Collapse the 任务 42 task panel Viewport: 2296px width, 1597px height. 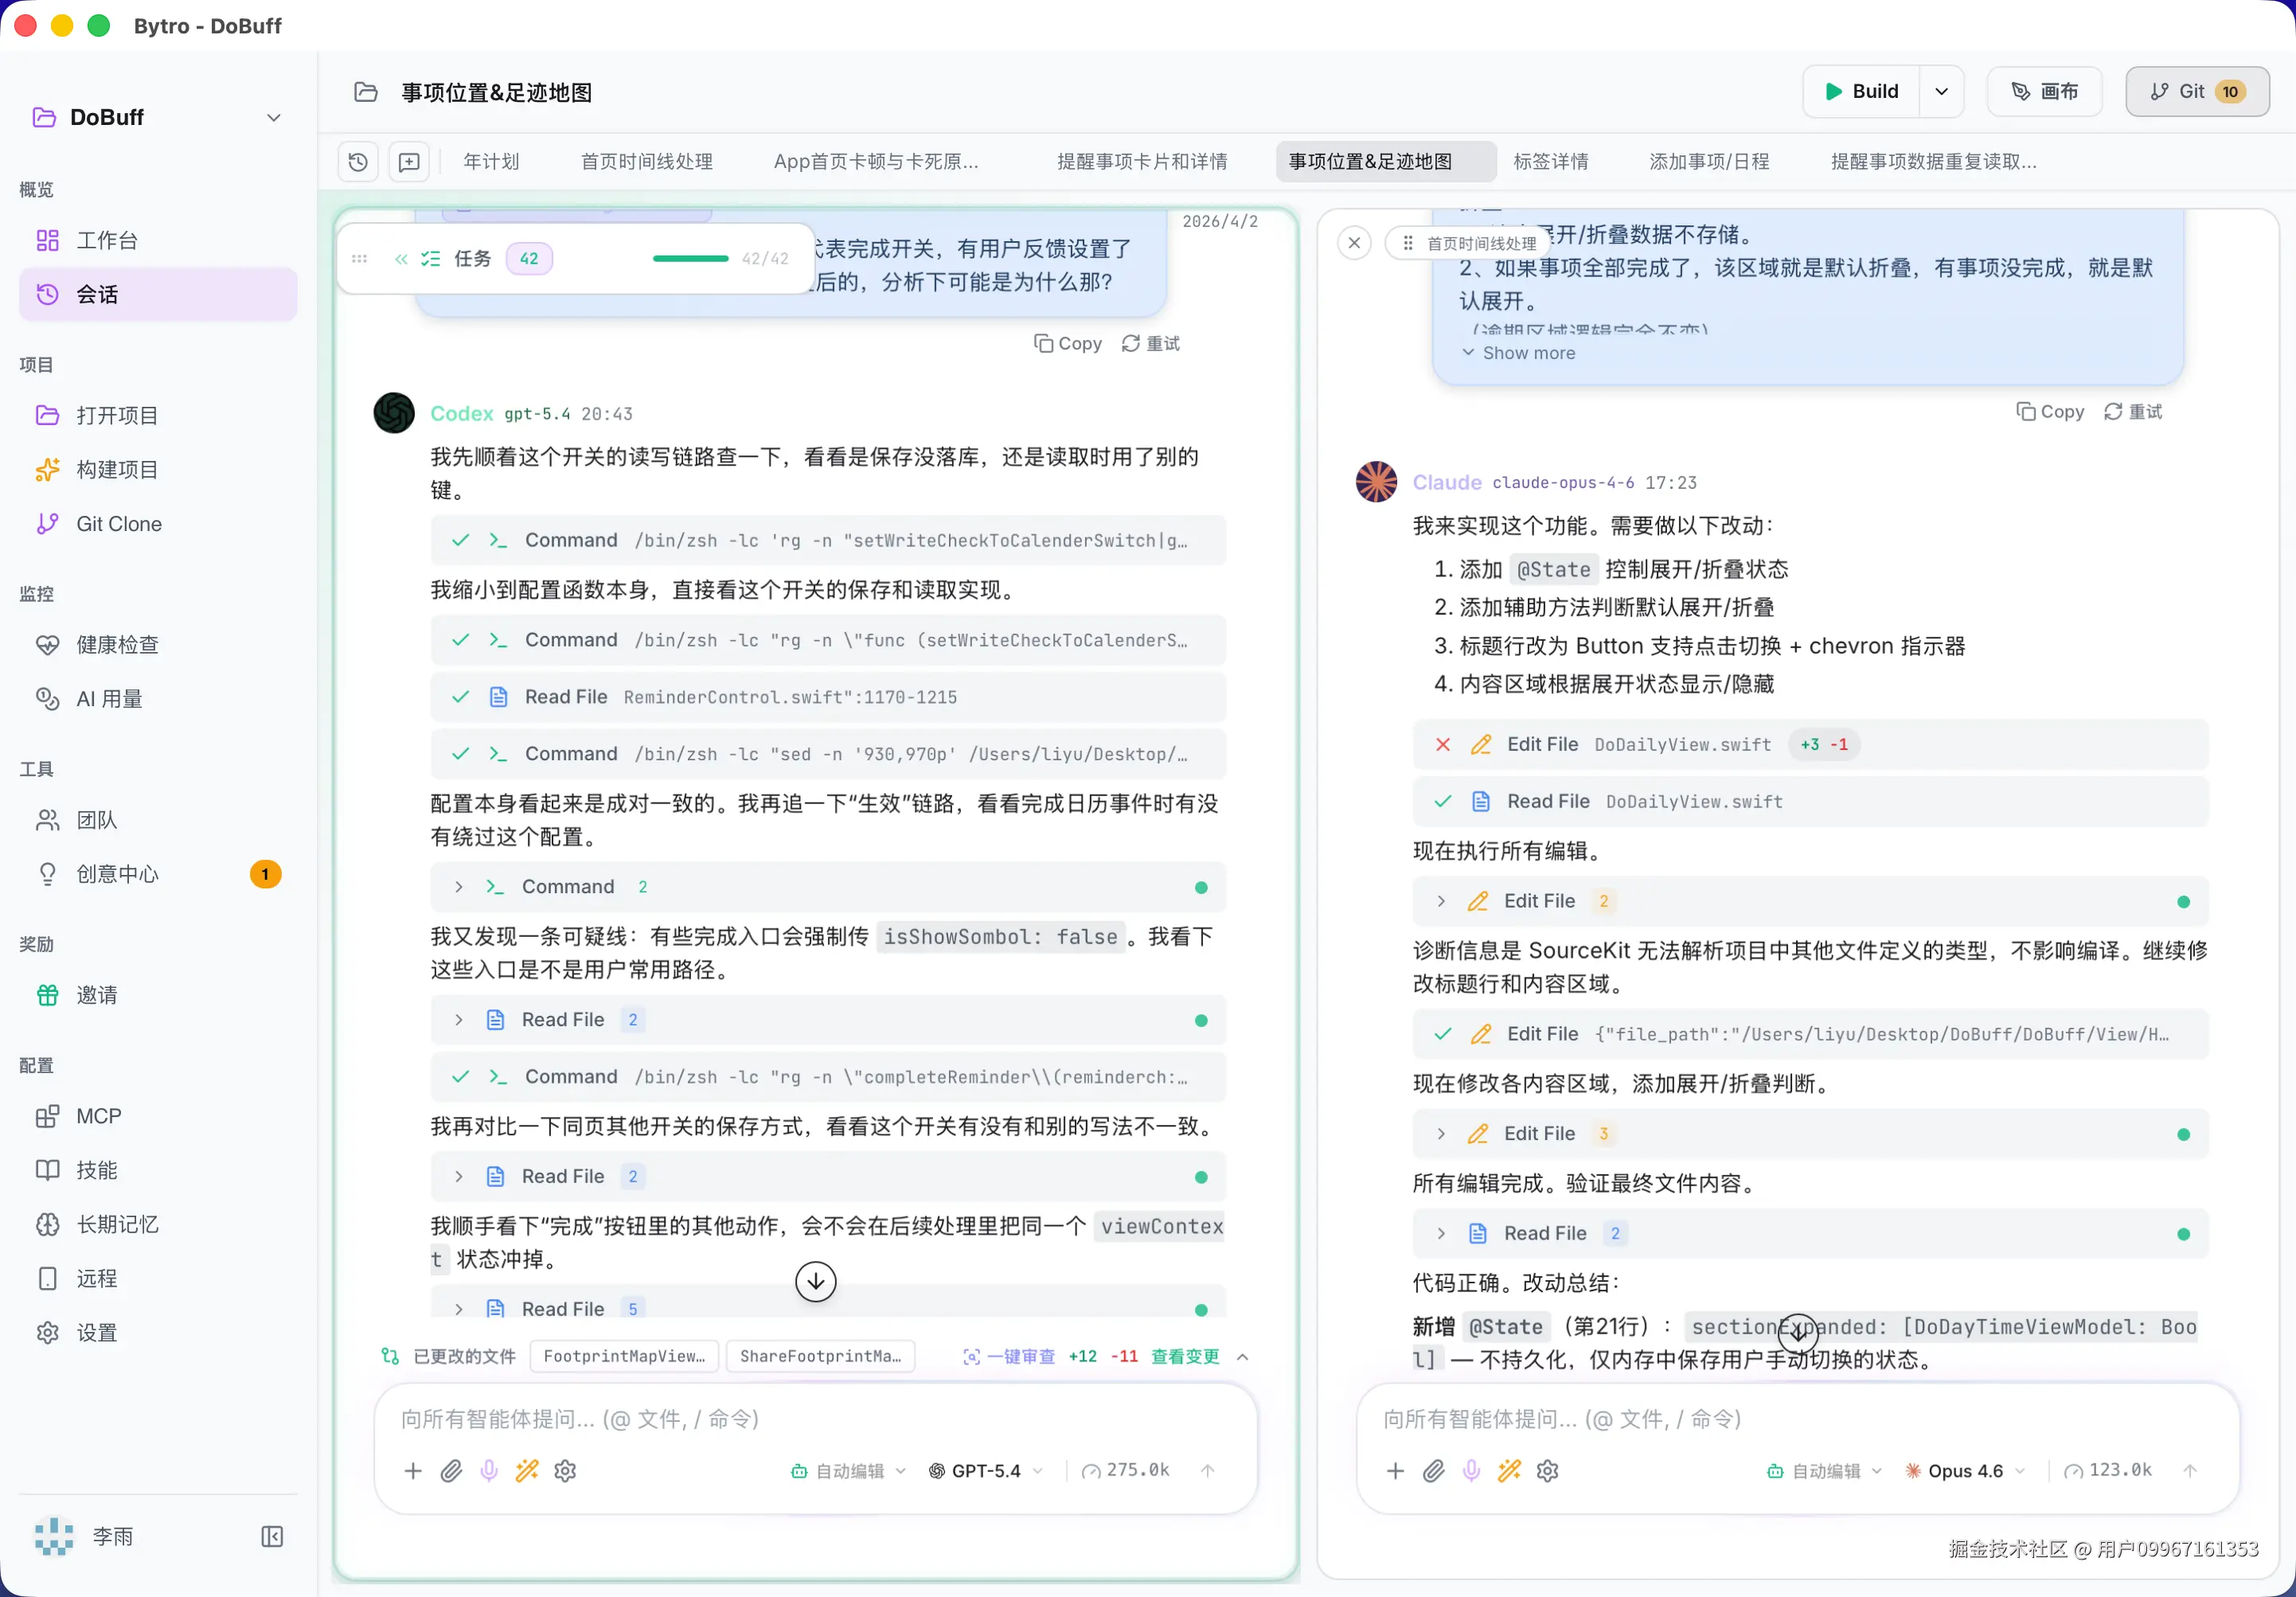[401, 259]
